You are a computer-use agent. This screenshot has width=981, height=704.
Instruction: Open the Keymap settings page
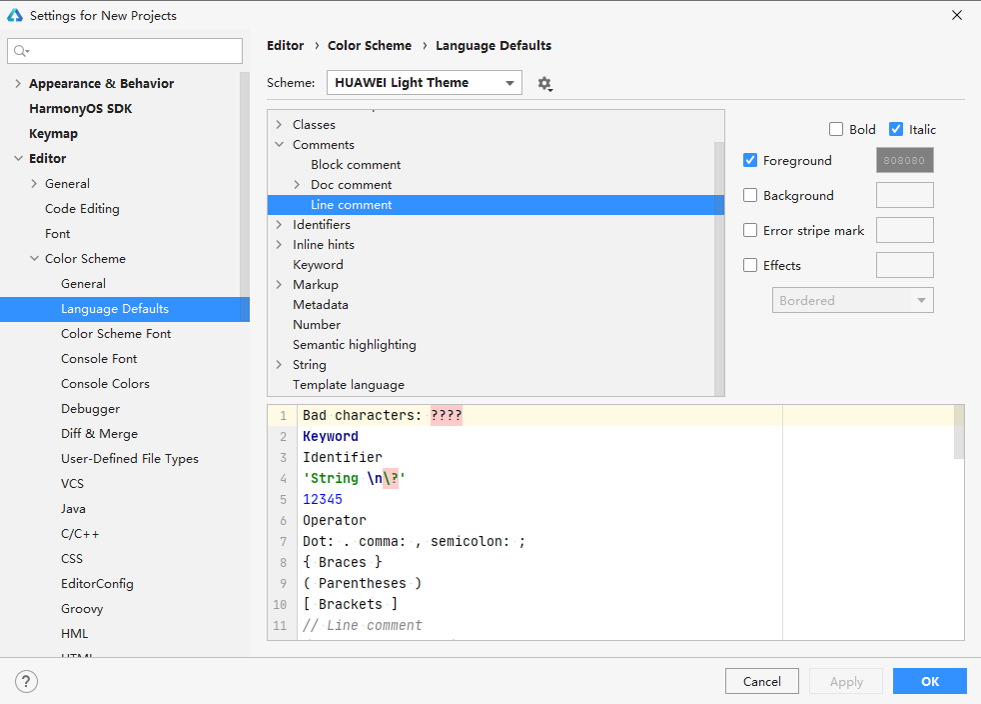[53, 133]
